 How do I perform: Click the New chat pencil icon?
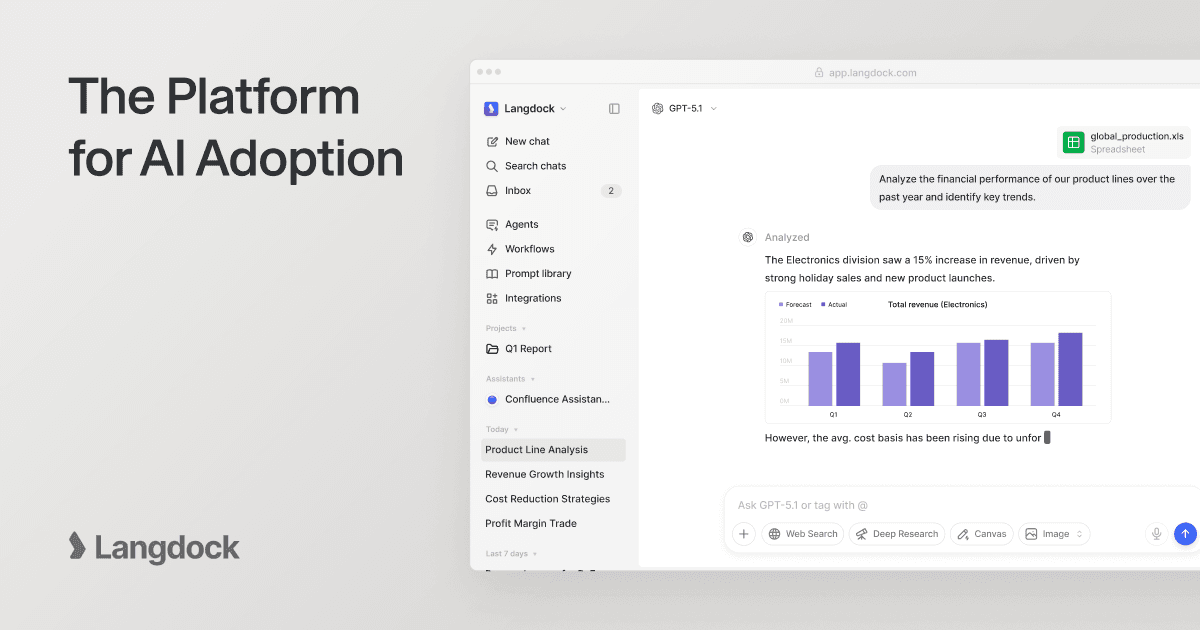click(x=492, y=142)
